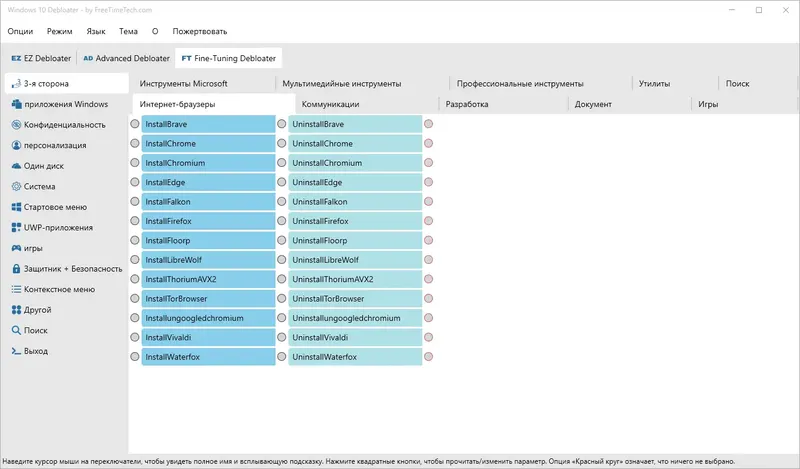Click the Пожертвовать donate menu item
Image resolution: width=800 pixels, height=469 pixels.
[200, 32]
